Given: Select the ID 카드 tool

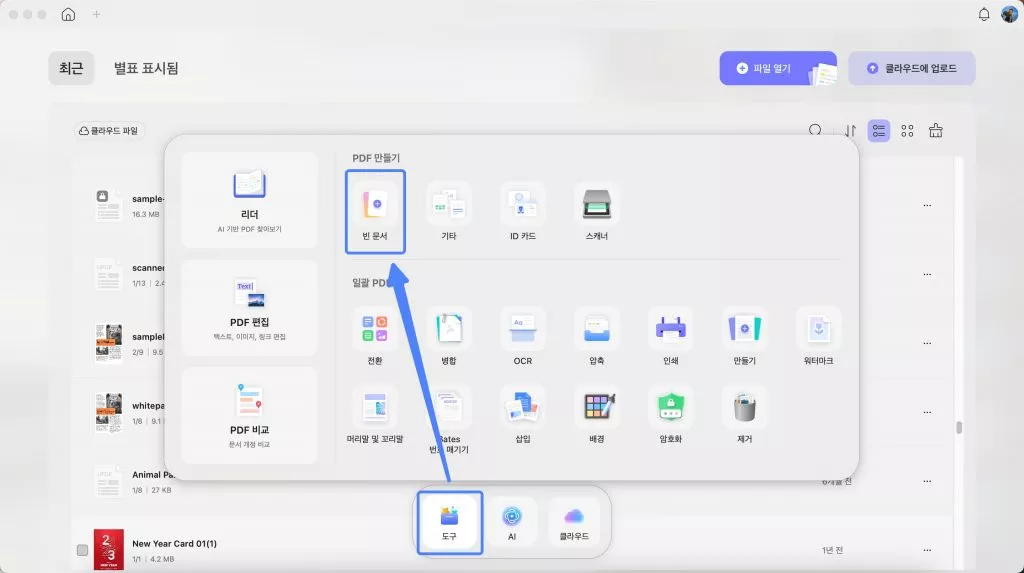Looking at the screenshot, I should (x=522, y=212).
